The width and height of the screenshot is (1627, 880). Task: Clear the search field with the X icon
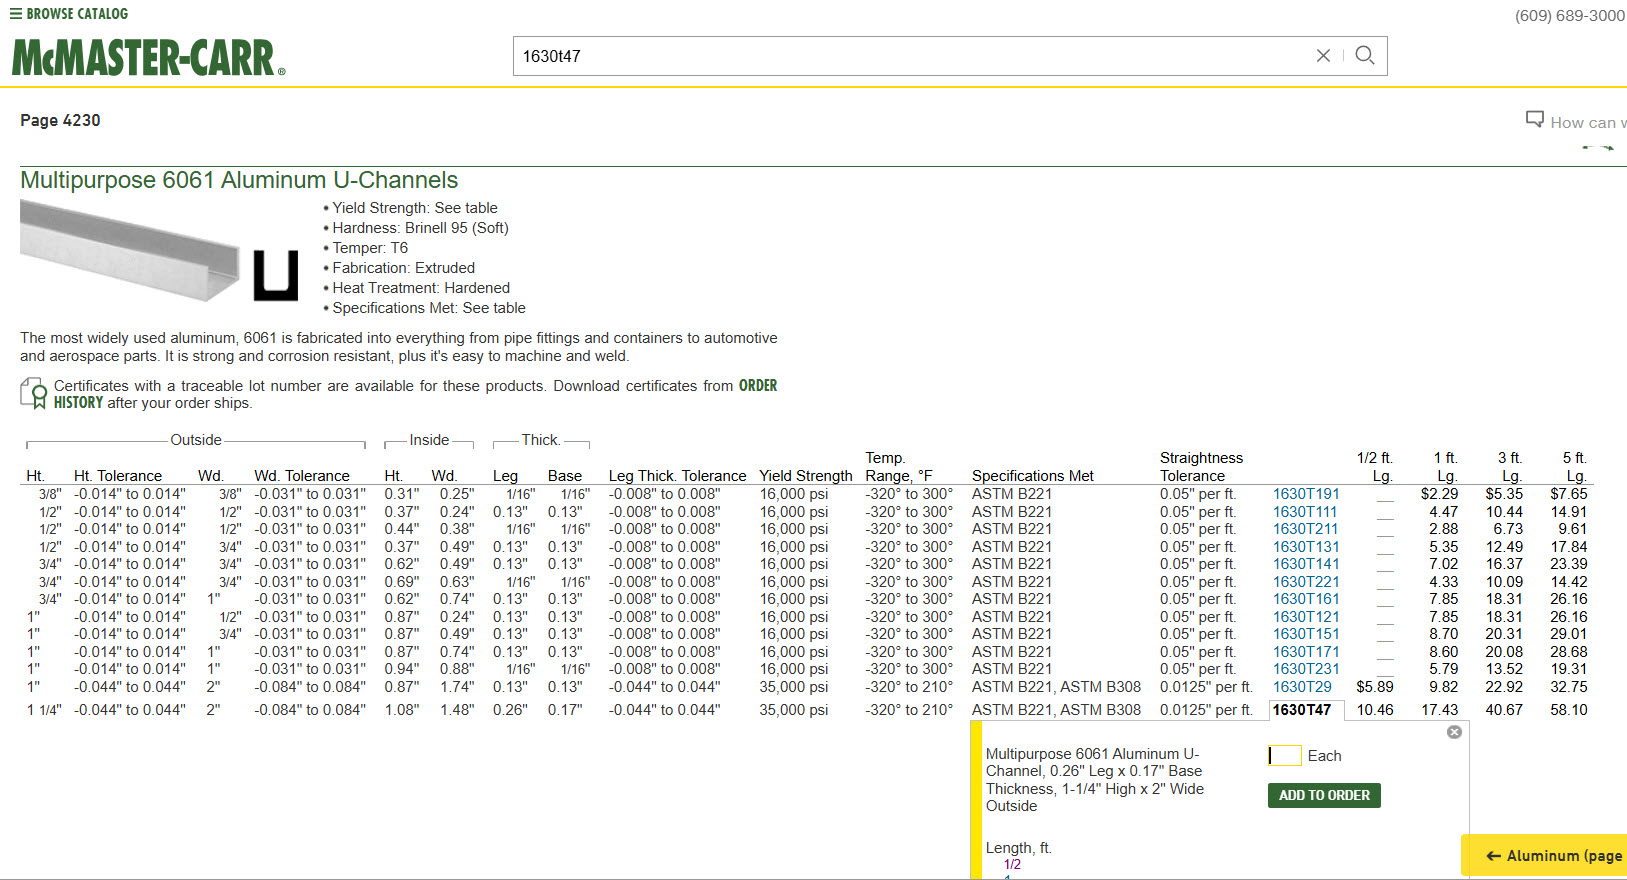tap(1323, 56)
